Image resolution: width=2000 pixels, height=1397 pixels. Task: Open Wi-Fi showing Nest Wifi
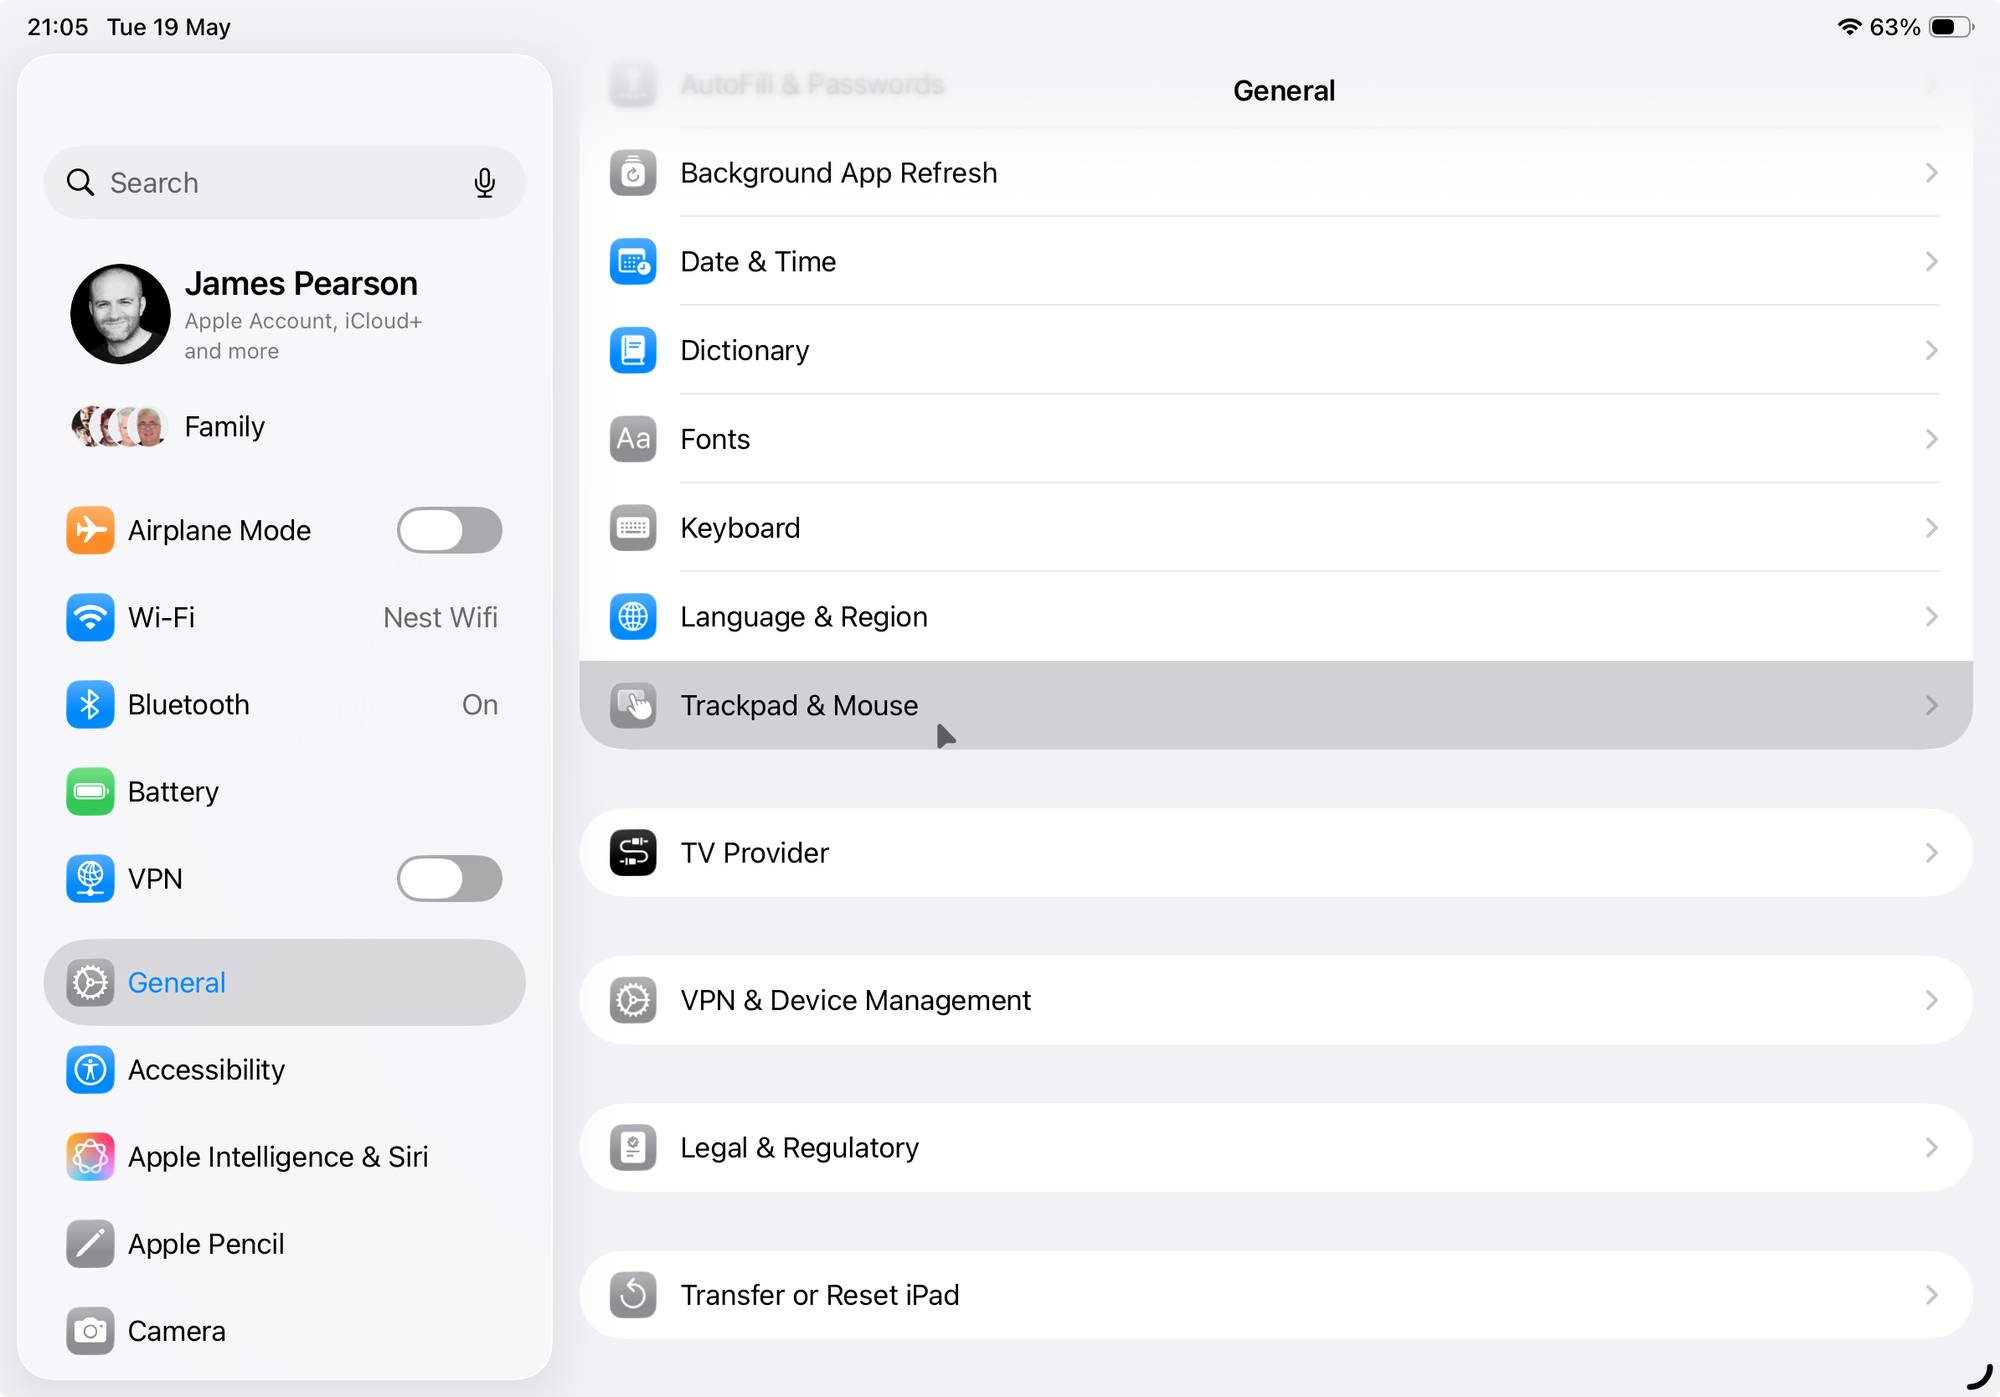[284, 617]
